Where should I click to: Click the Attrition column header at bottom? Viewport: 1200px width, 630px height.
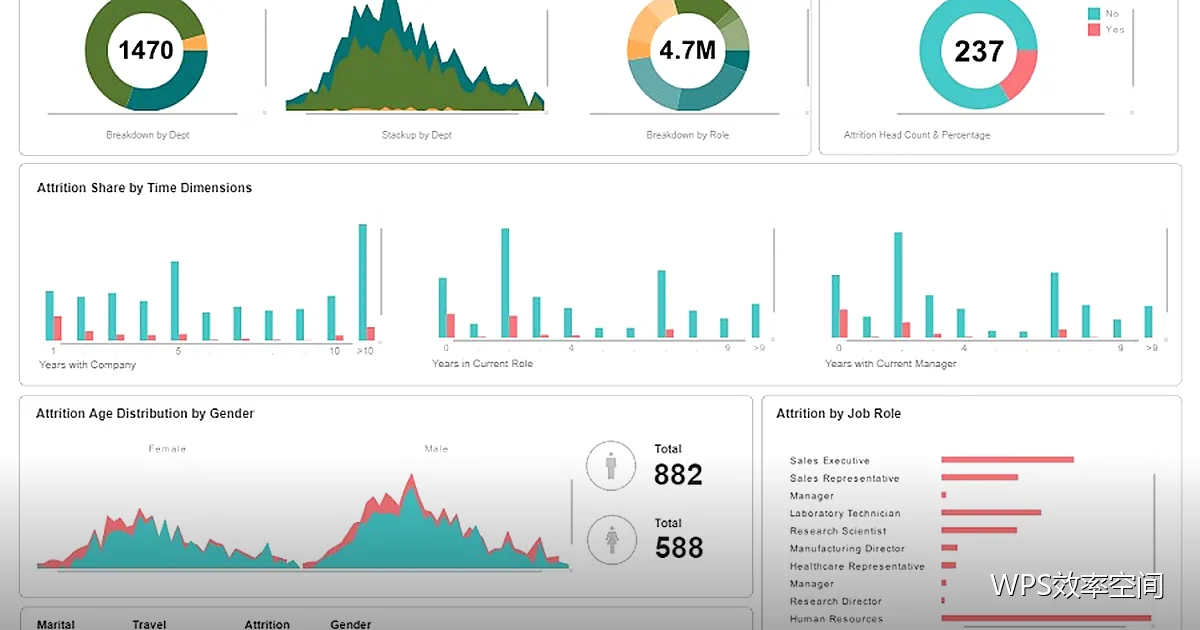tap(267, 624)
